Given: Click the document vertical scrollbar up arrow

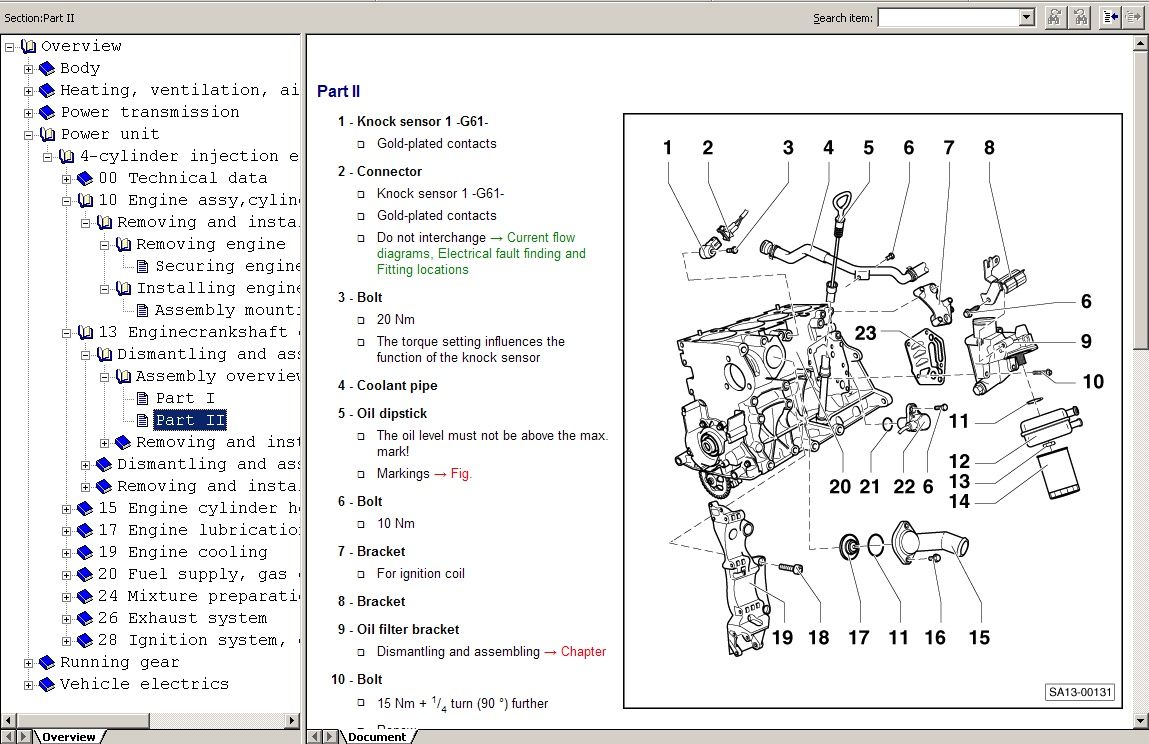Looking at the screenshot, I should pos(1141,43).
